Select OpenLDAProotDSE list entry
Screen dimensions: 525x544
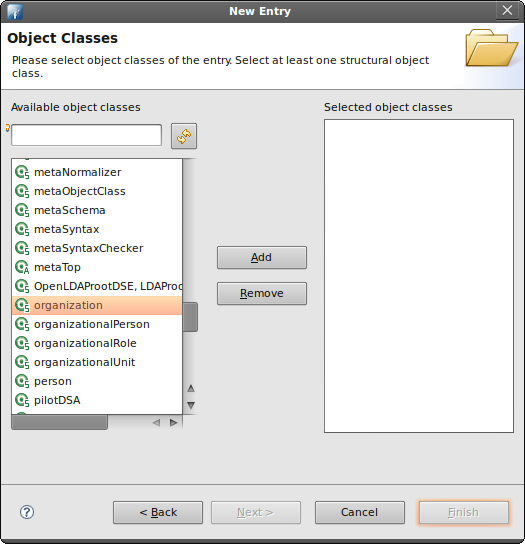click(x=97, y=286)
